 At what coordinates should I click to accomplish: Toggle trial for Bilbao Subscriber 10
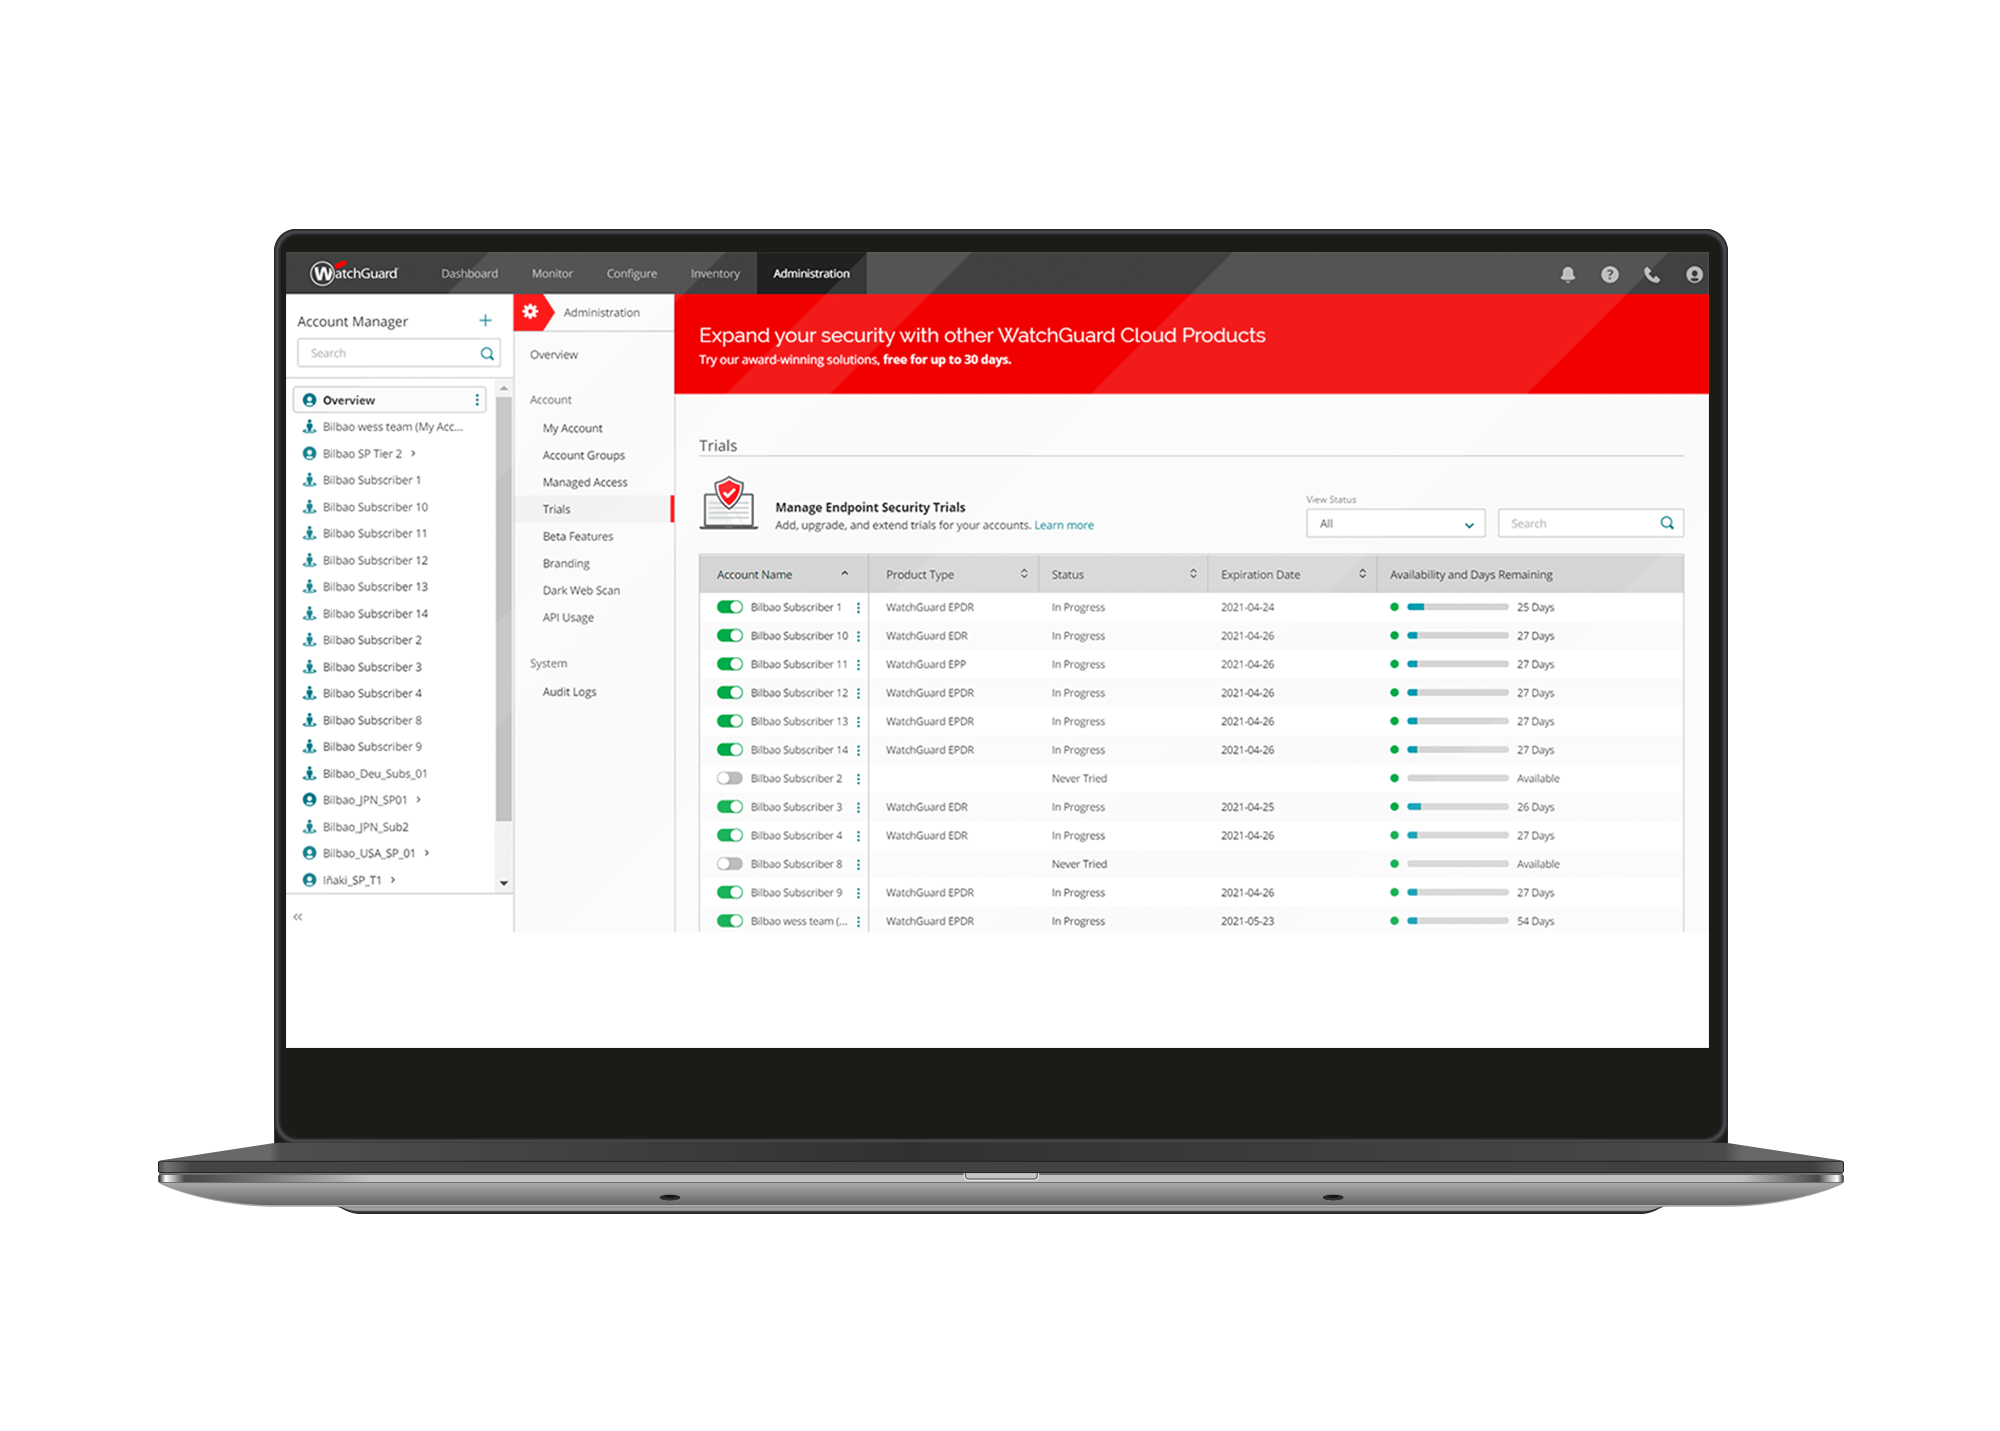click(x=730, y=636)
